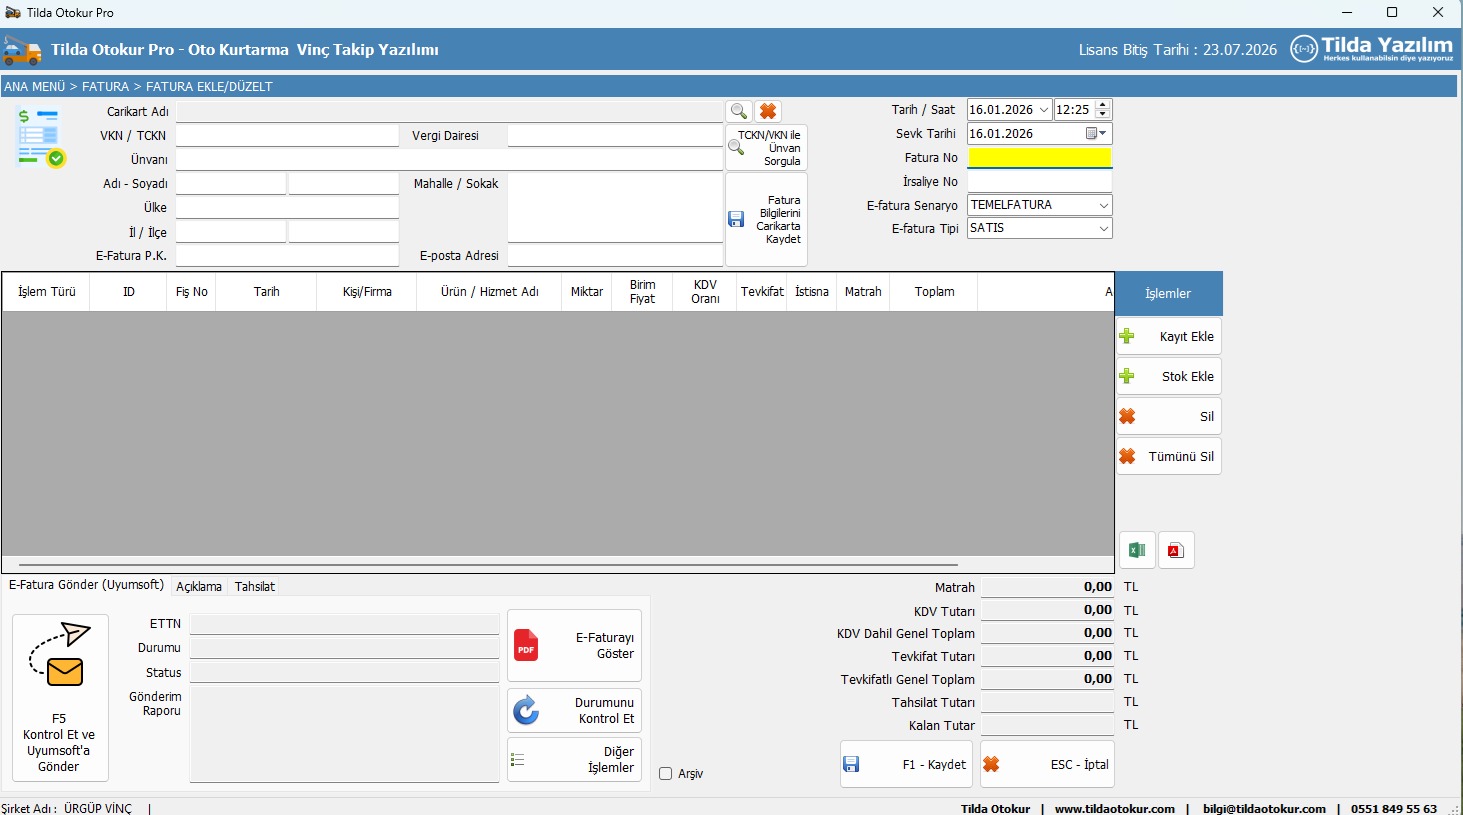Switch to the Tahsilat tab
This screenshot has width=1463, height=815.
255,587
